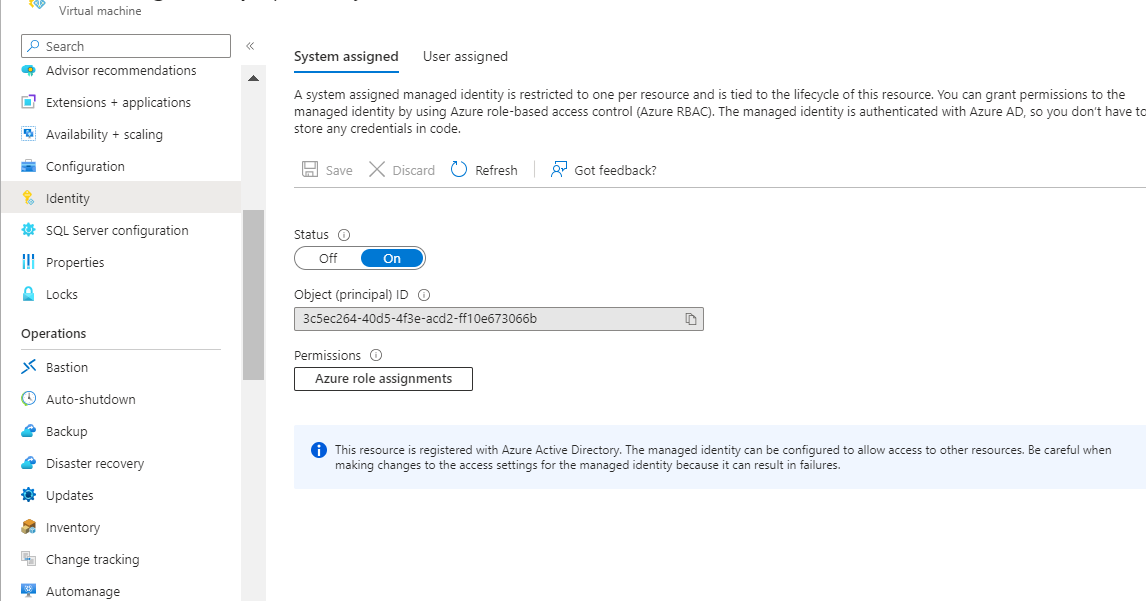Collapse the sidebar menu with double chevron
1146x601 pixels.
(250, 46)
